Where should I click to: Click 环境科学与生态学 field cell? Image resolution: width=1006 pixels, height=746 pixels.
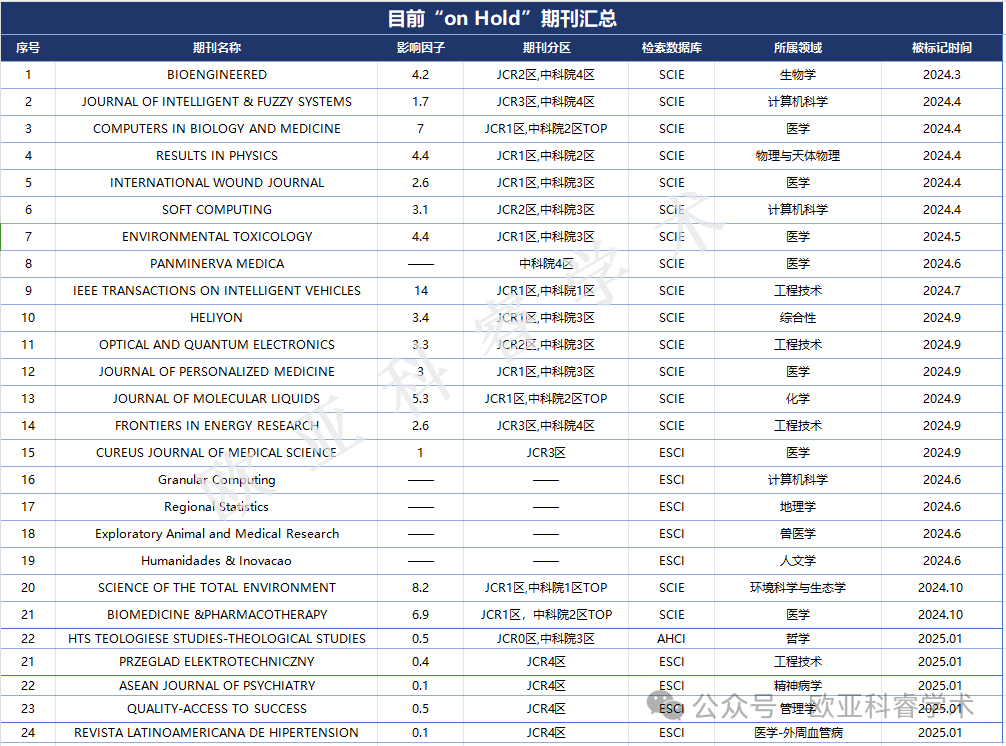tap(797, 587)
